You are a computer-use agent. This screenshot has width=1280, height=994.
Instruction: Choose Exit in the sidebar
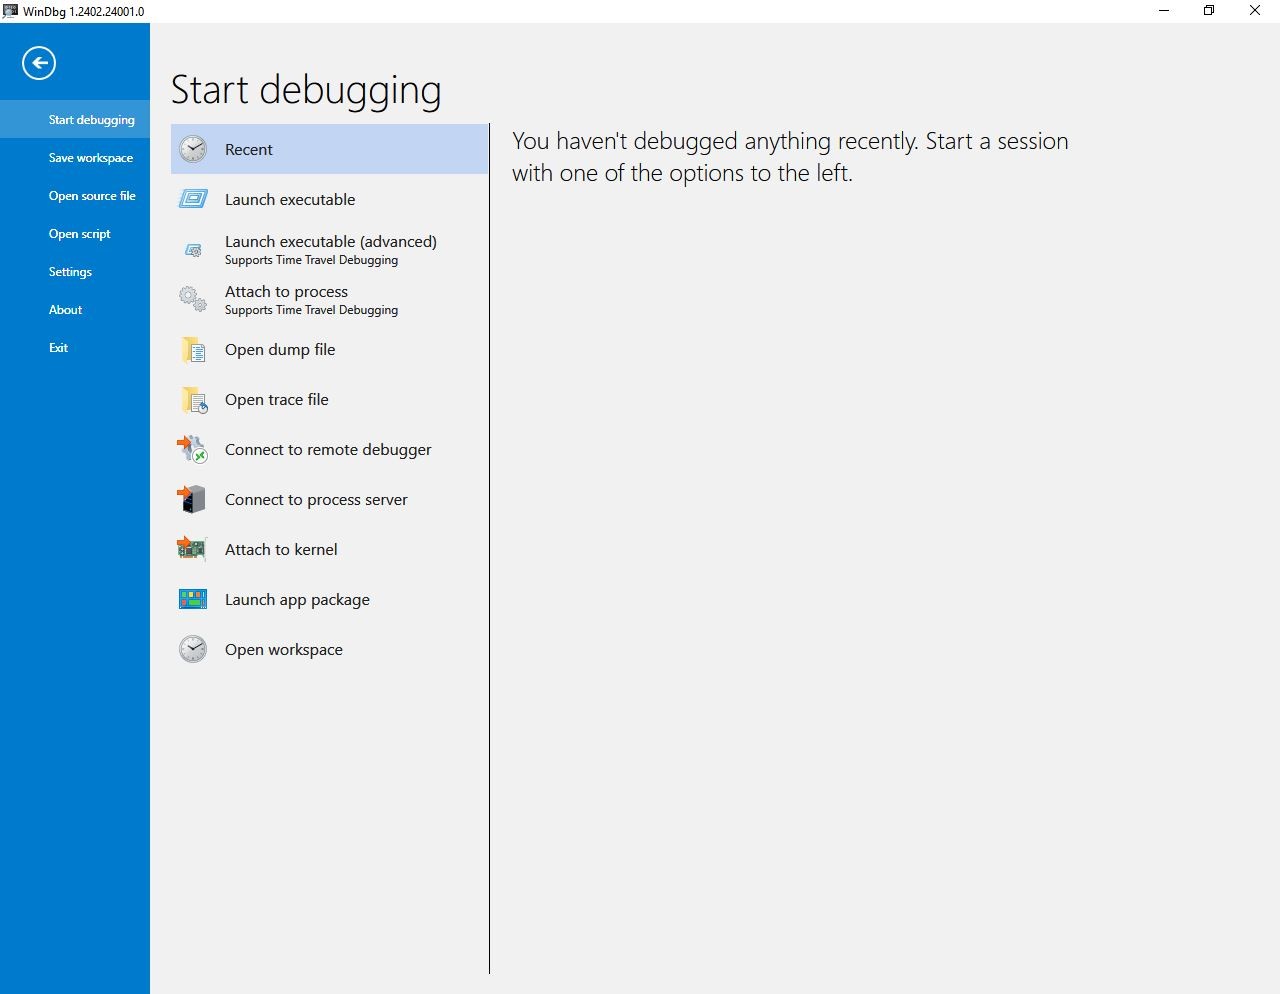[x=75, y=347]
